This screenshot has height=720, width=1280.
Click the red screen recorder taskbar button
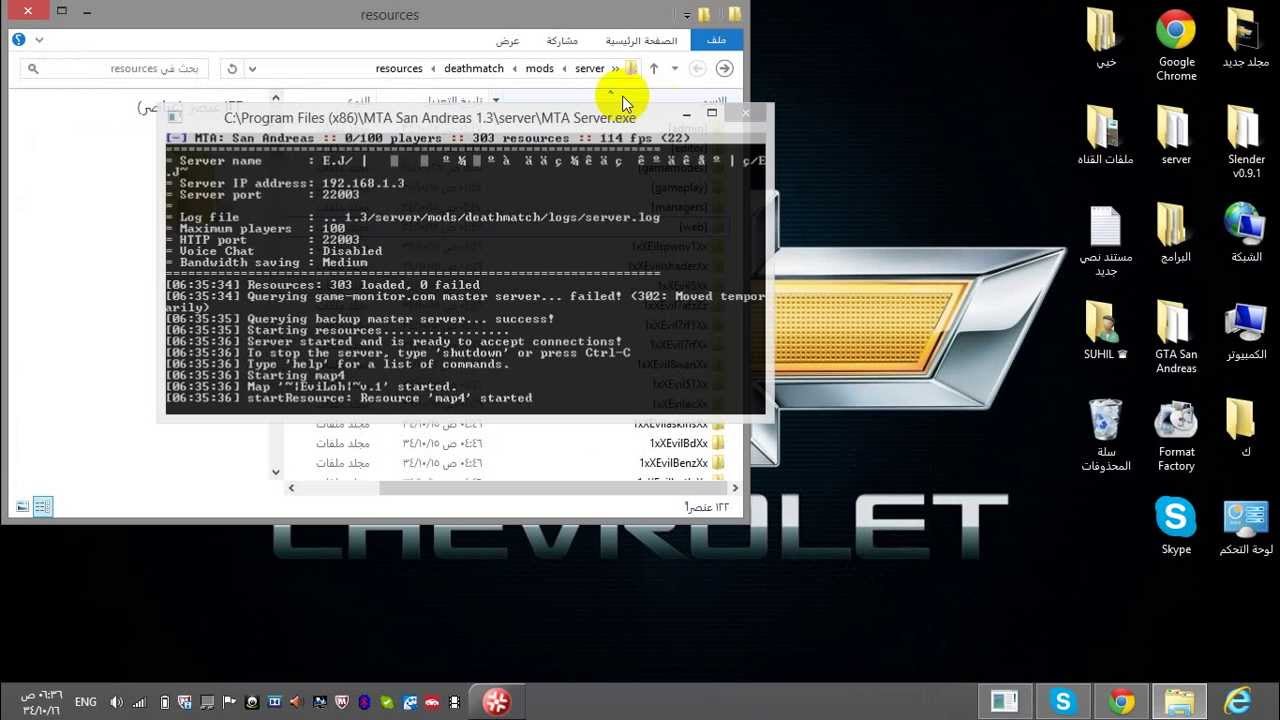tap(497, 702)
